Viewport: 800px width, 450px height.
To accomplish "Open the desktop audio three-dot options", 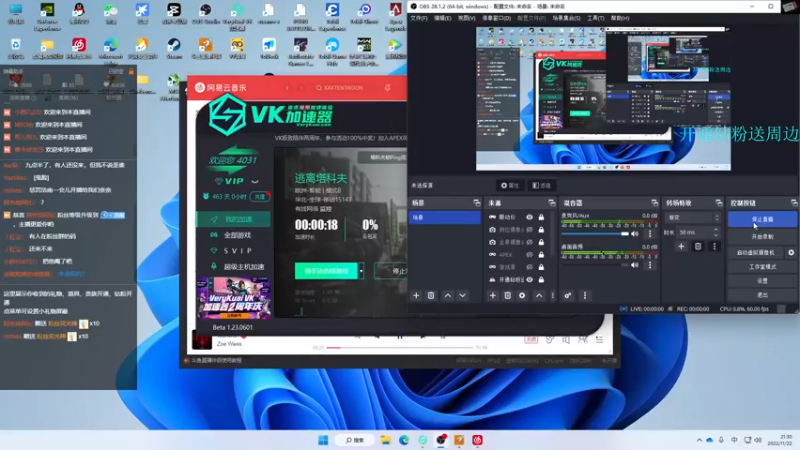I will 649,265.
